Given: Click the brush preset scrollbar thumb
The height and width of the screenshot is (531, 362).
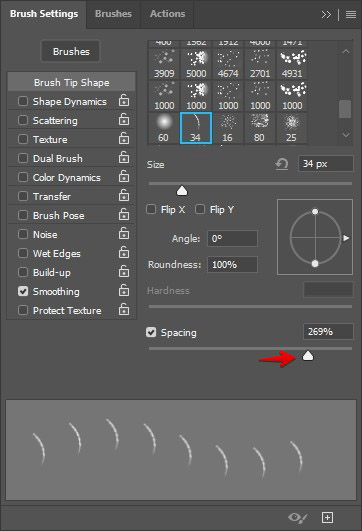Looking at the screenshot, I should click(x=345, y=109).
